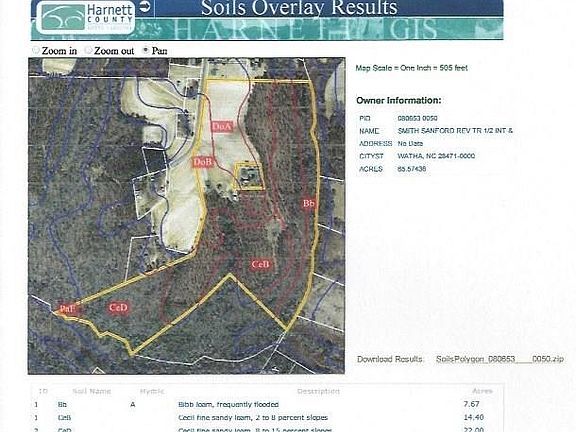Image resolution: width=576 pixels, height=432 pixels.
Task: Click the Hydric column header
Action: click(152, 392)
